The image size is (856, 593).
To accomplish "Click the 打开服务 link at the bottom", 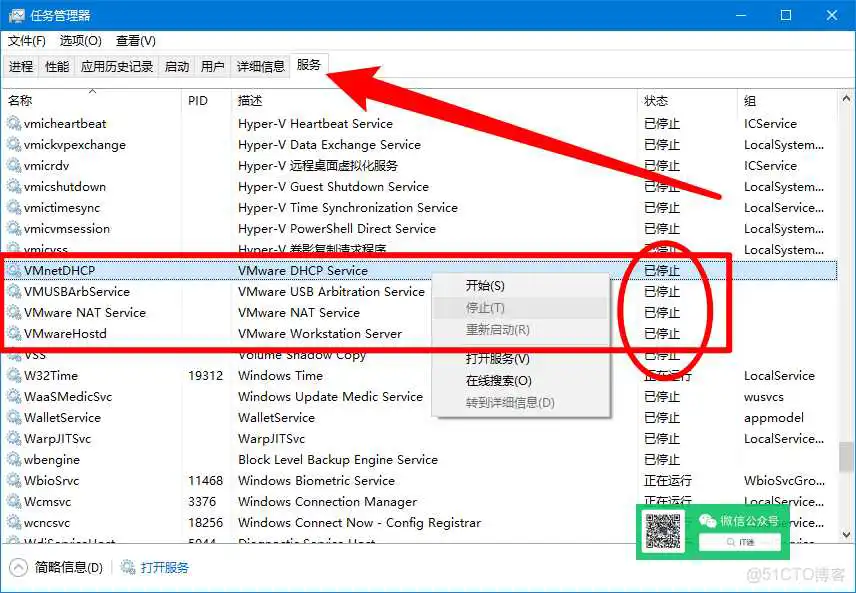I will (166, 565).
